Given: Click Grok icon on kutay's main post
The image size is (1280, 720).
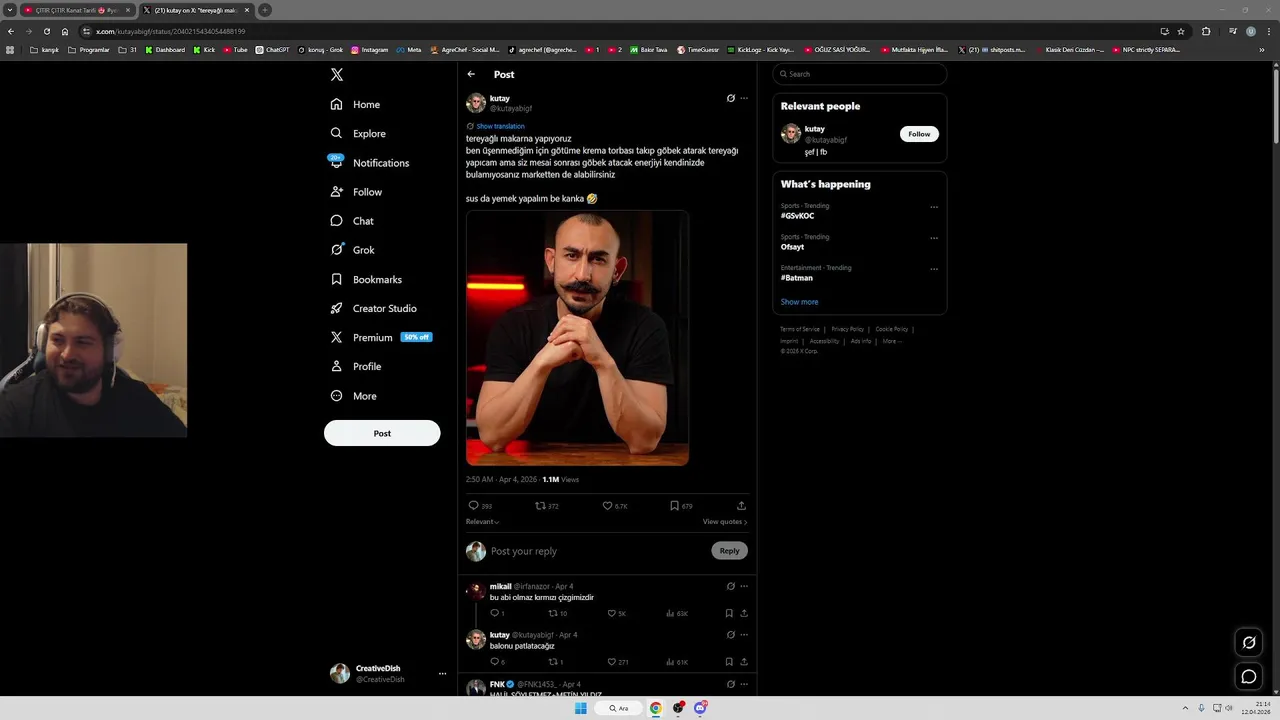Looking at the screenshot, I should coord(731,98).
